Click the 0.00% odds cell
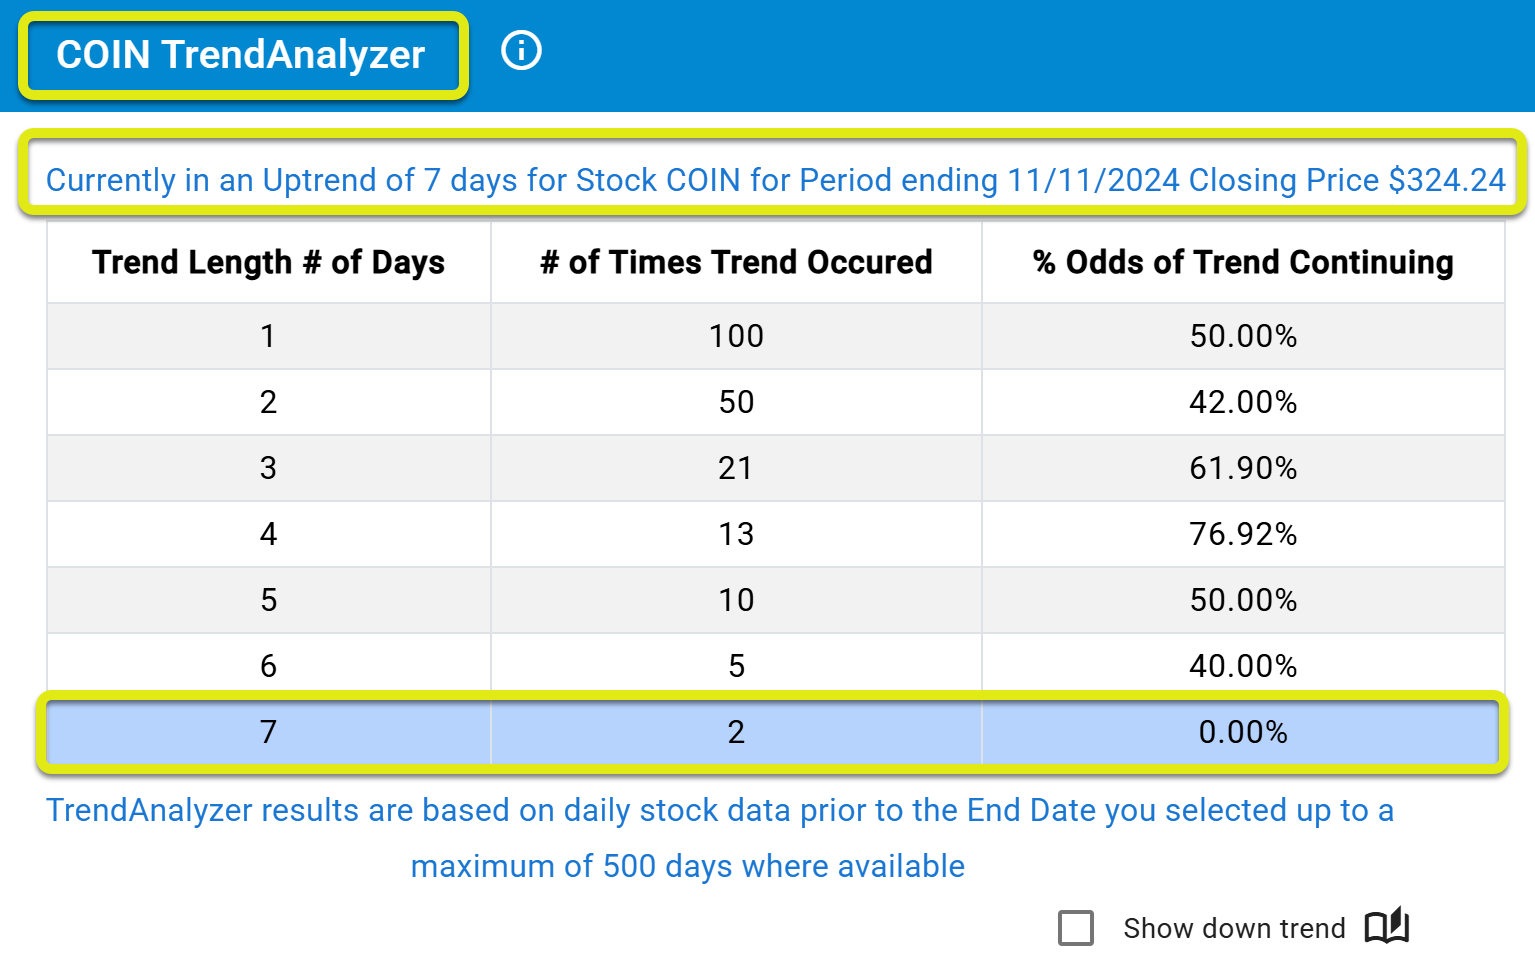This screenshot has height=969, width=1535. [1243, 732]
